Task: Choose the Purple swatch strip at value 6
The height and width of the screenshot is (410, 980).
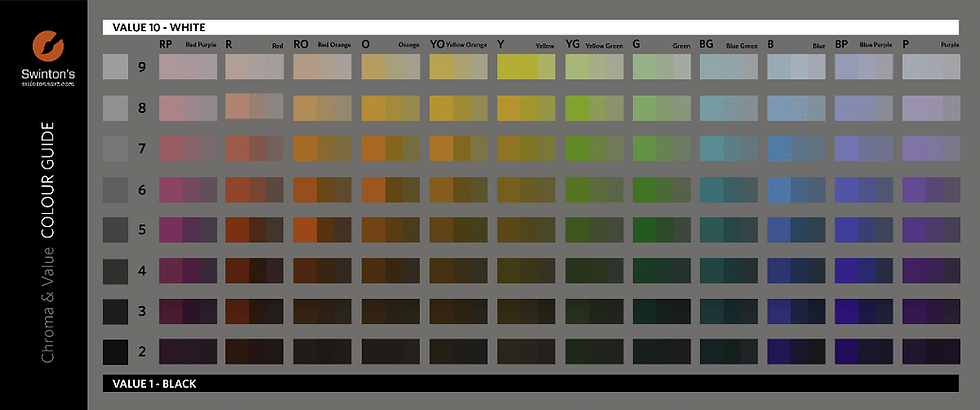Action: point(931,189)
